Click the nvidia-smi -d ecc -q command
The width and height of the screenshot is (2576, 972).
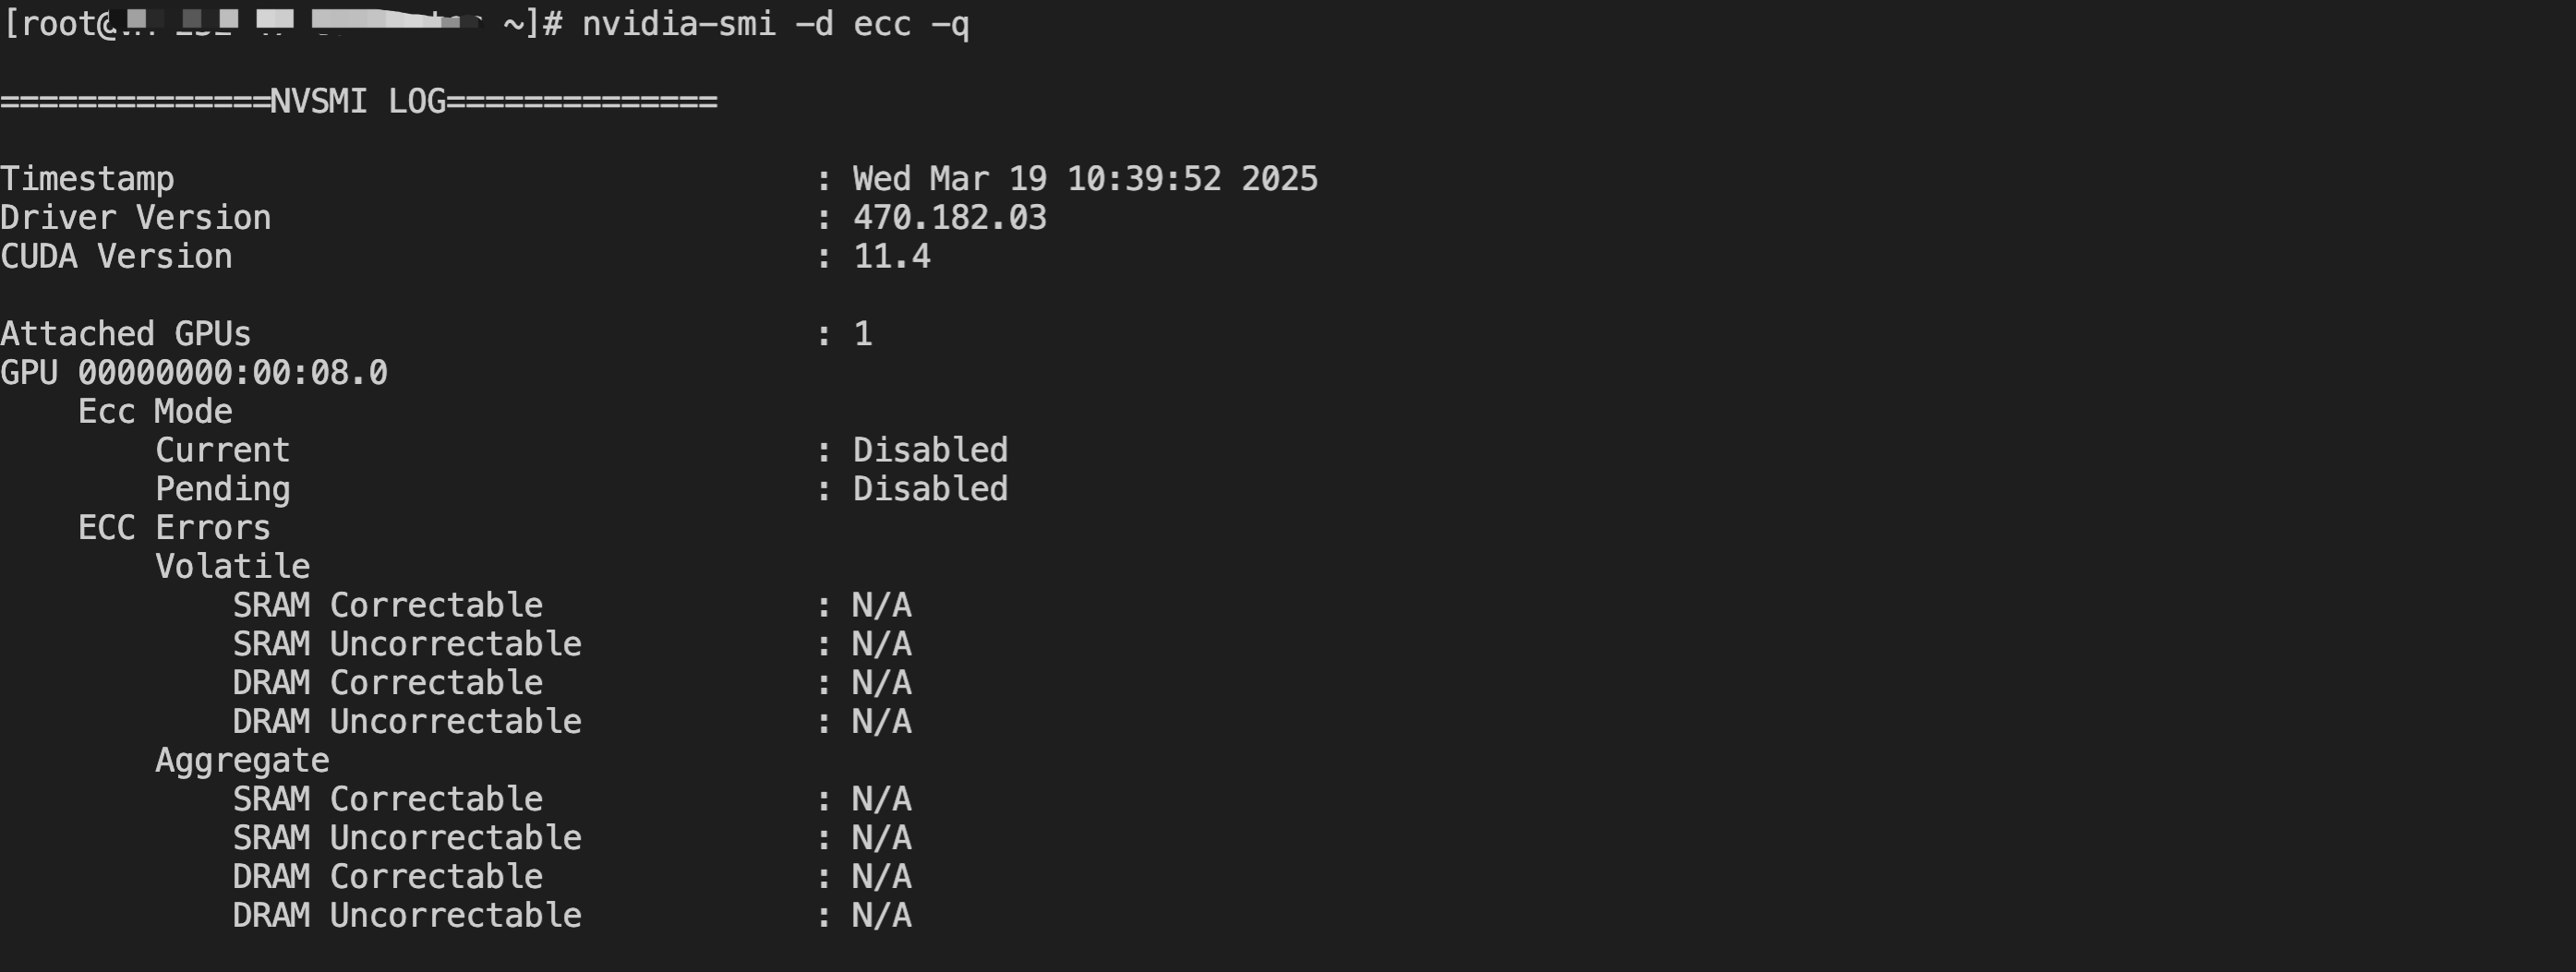[x=775, y=23]
